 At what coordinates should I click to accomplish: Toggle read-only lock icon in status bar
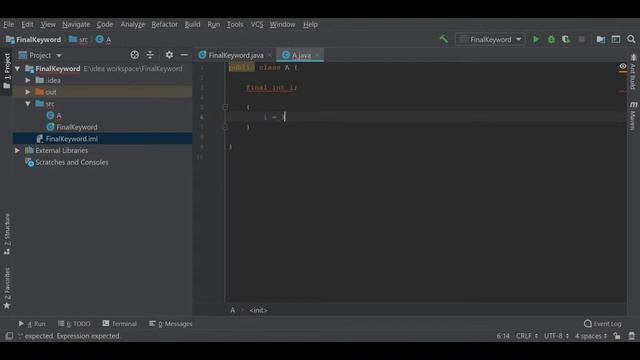617,336
